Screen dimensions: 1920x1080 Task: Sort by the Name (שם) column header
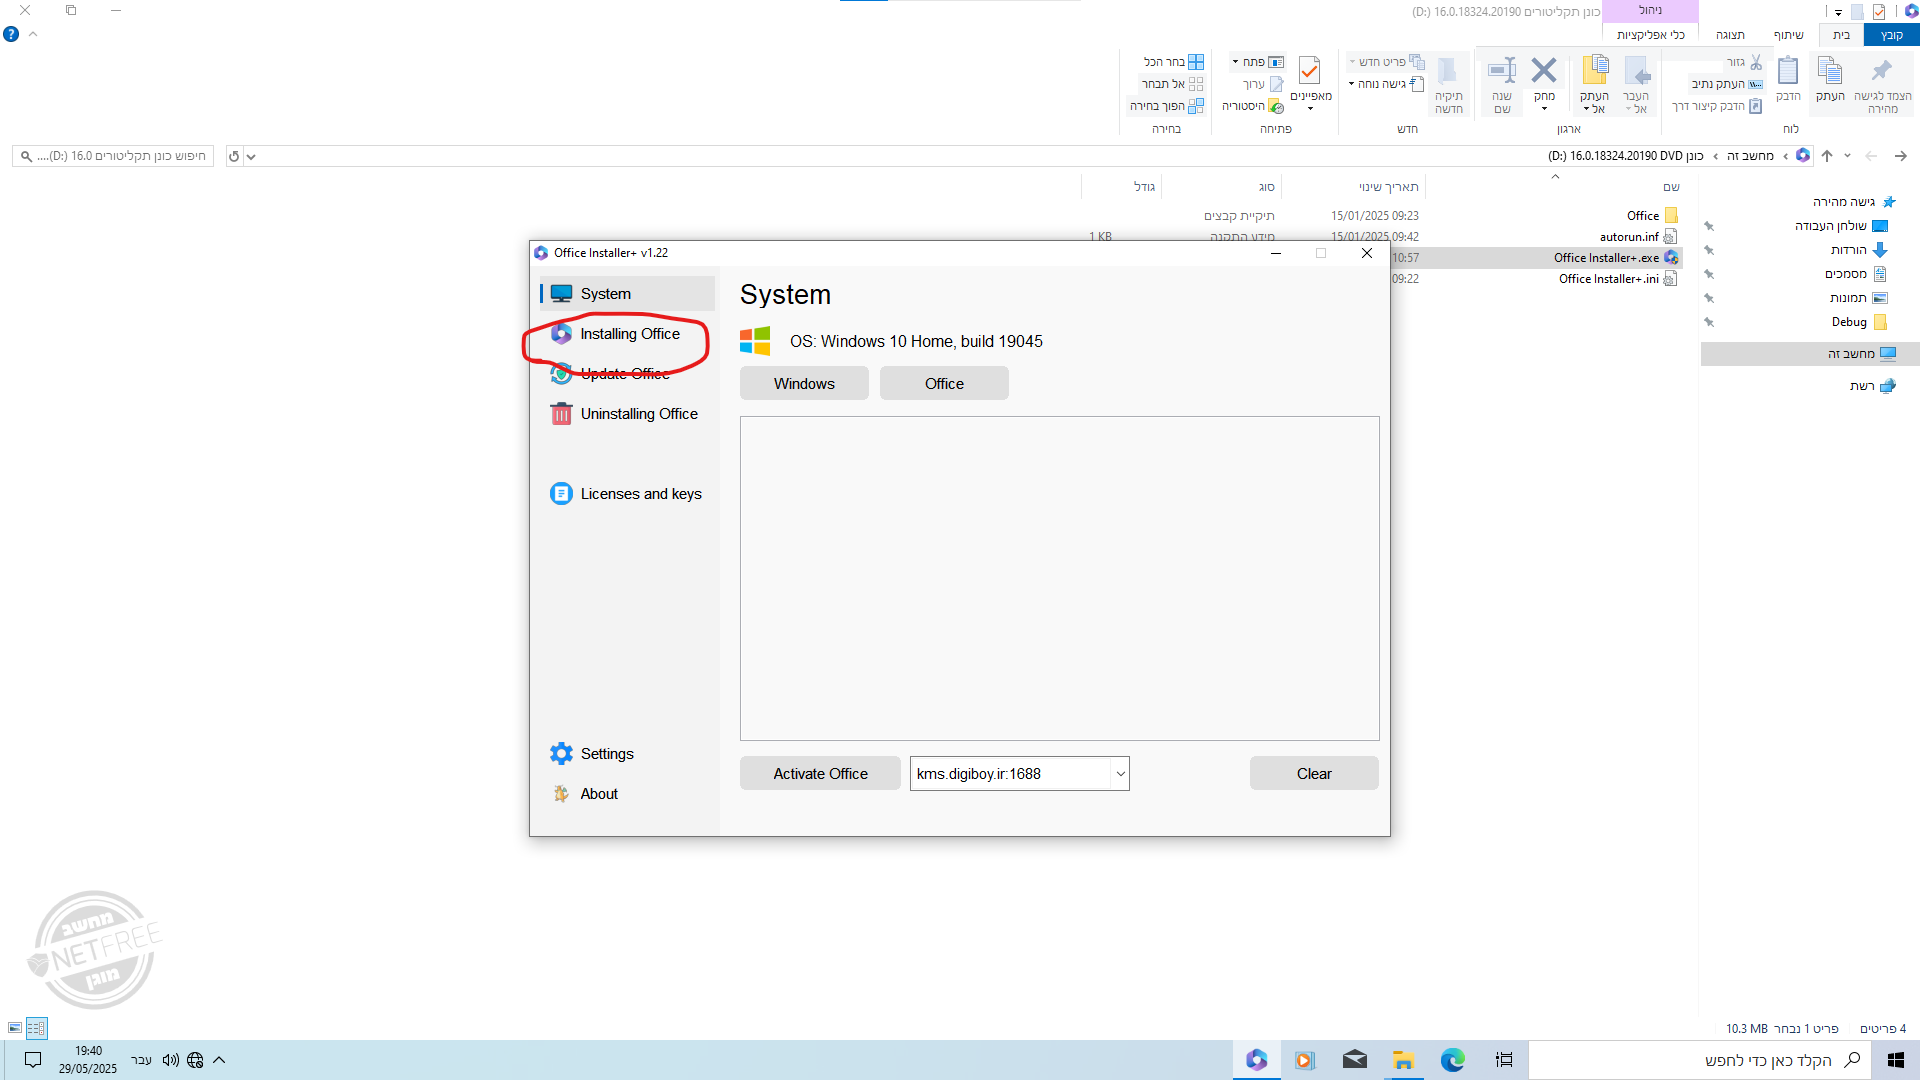coord(1671,187)
